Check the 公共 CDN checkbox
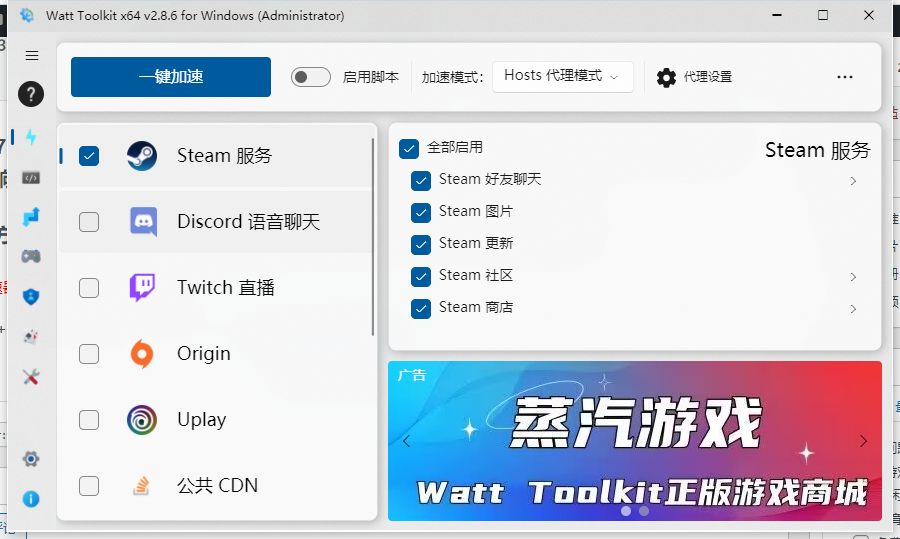 [89, 486]
